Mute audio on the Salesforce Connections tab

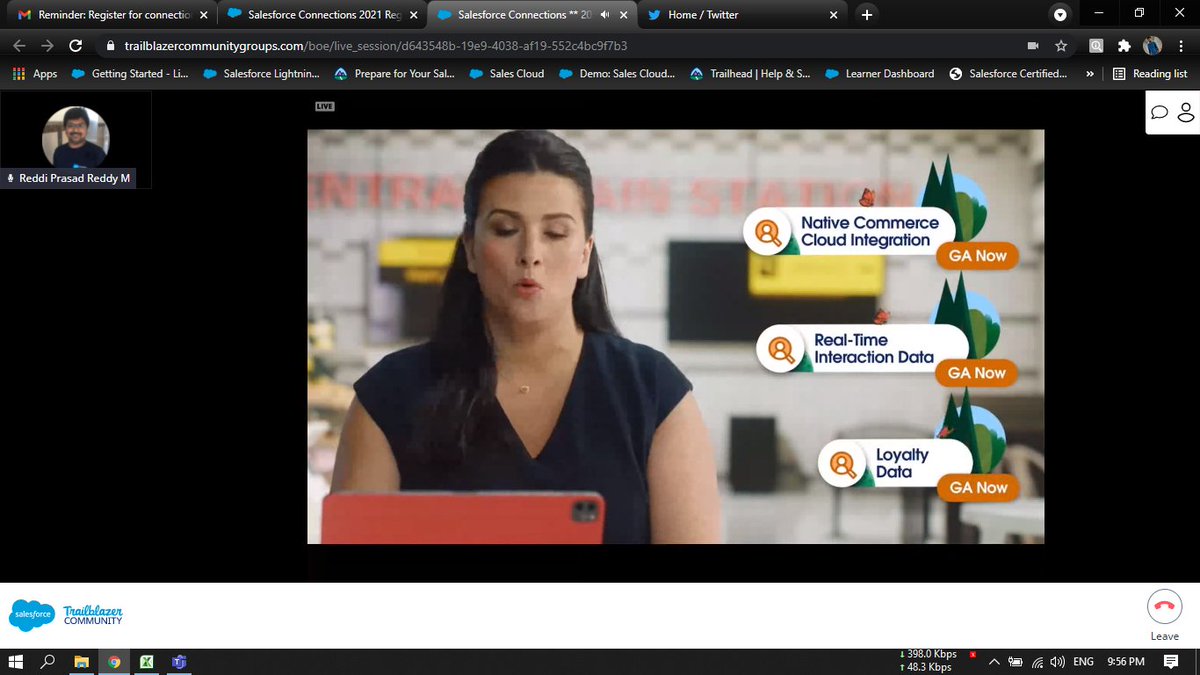(605, 15)
